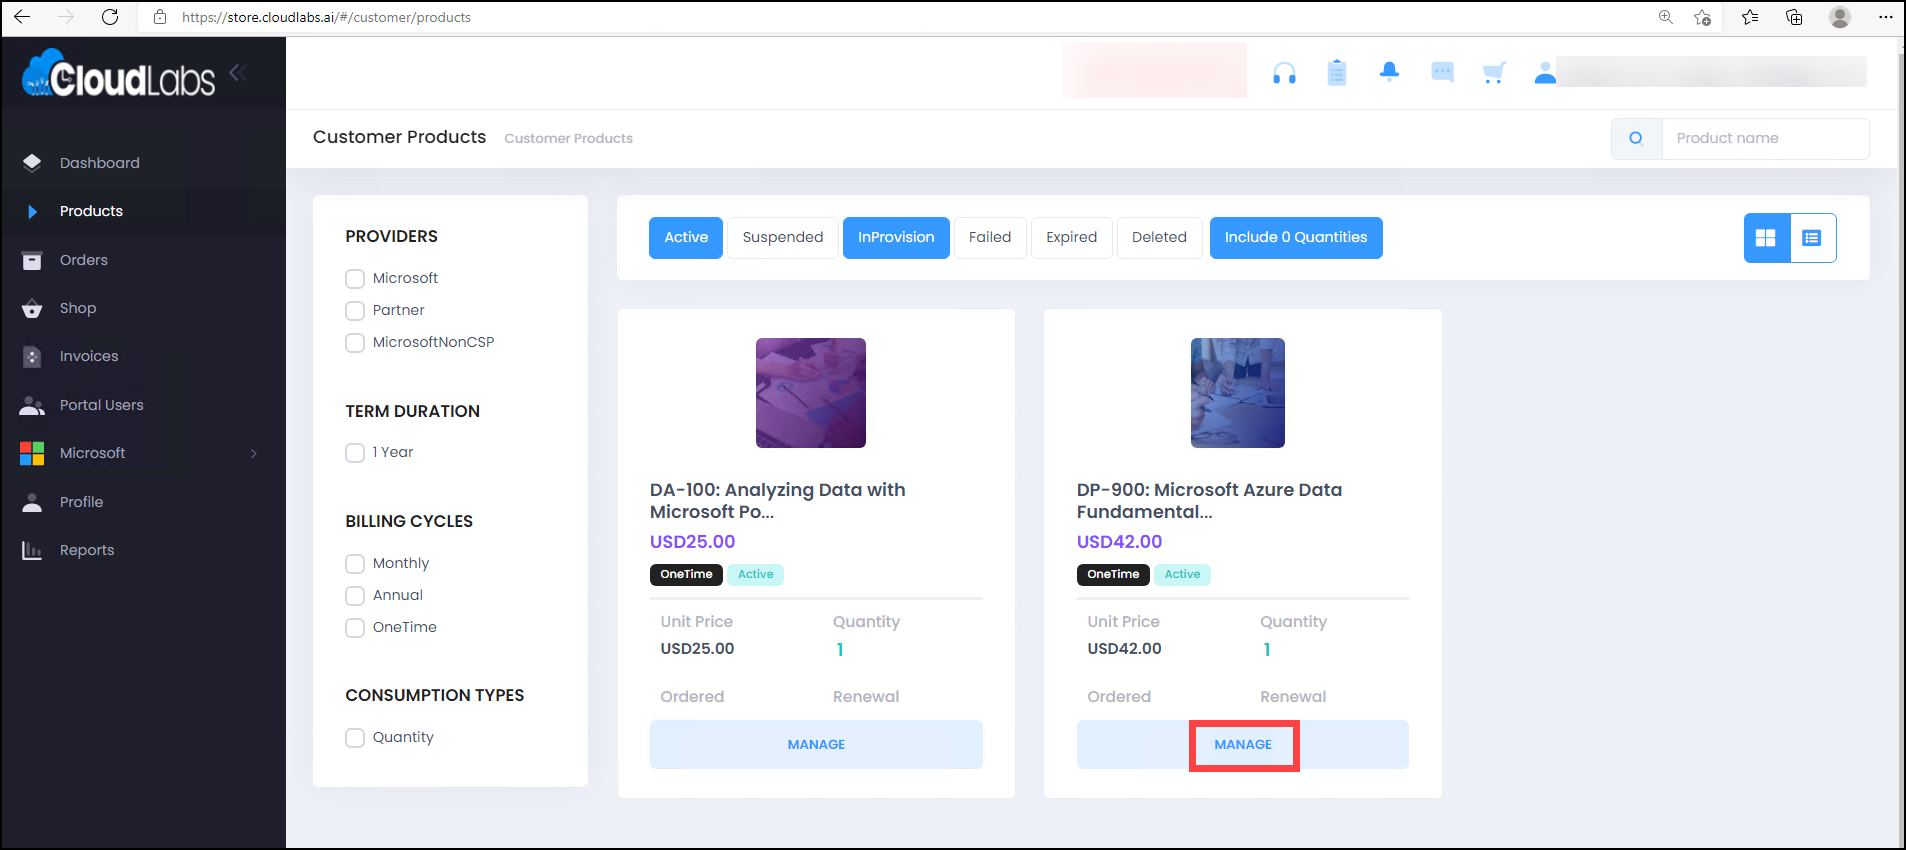The height and width of the screenshot is (850, 1906).
Task: Toggle the Failed status filter
Action: [990, 238]
